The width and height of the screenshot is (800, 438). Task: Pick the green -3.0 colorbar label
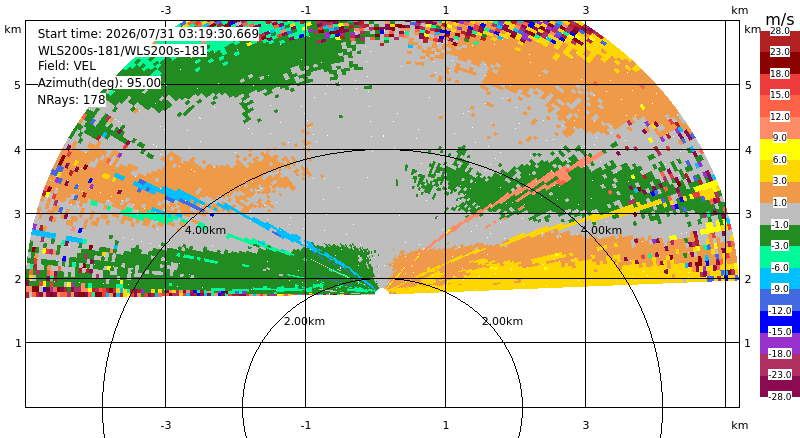[780, 246]
